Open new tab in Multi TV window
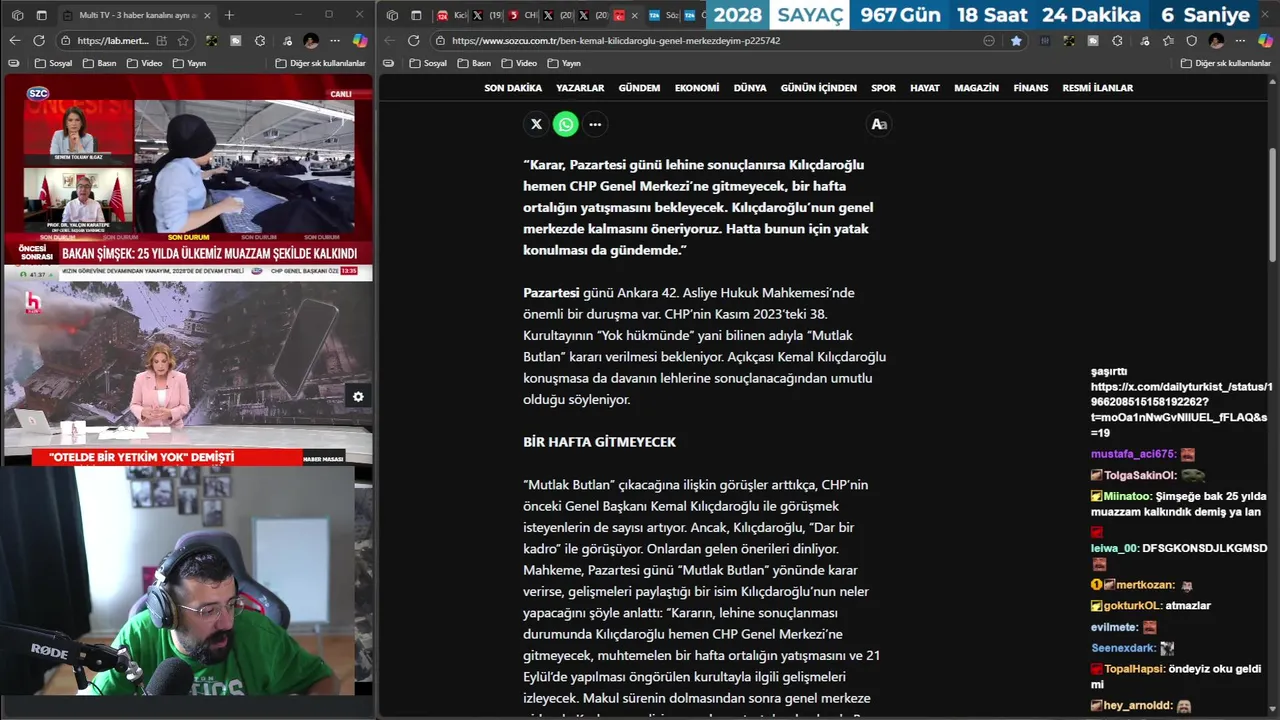Screen dimensions: 1280x720 tap(229, 15)
